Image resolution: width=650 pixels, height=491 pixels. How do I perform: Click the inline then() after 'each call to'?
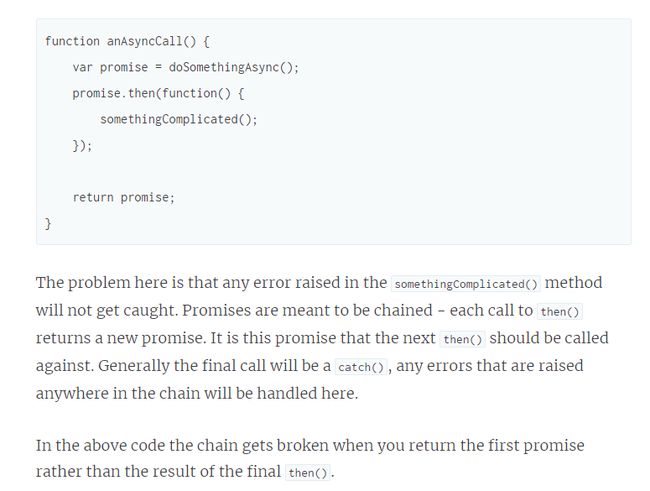pyautogui.click(x=560, y=312)
